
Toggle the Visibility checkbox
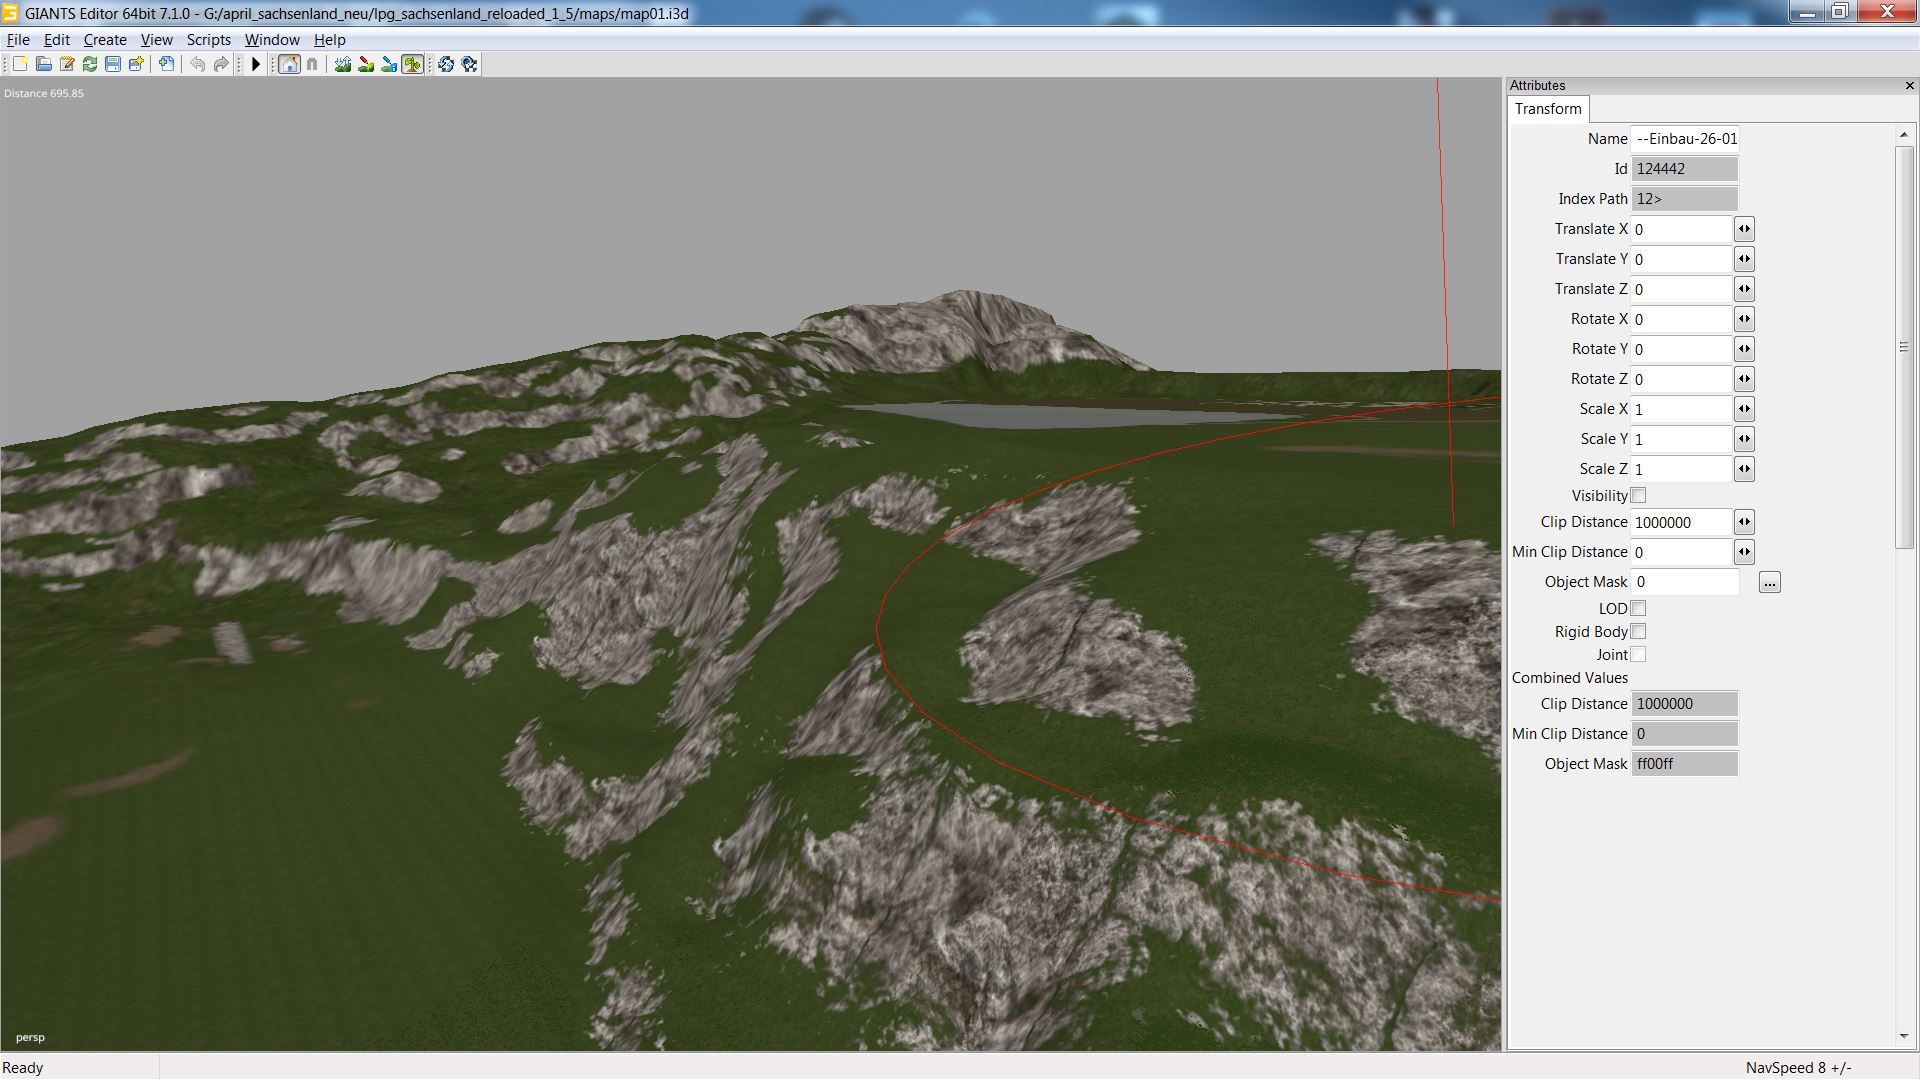(1638, 496)
